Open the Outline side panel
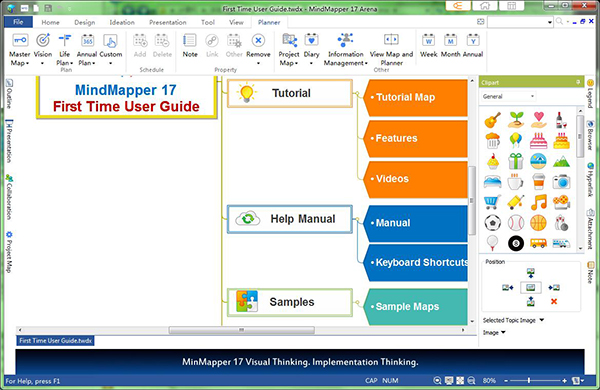 (9, 94)
